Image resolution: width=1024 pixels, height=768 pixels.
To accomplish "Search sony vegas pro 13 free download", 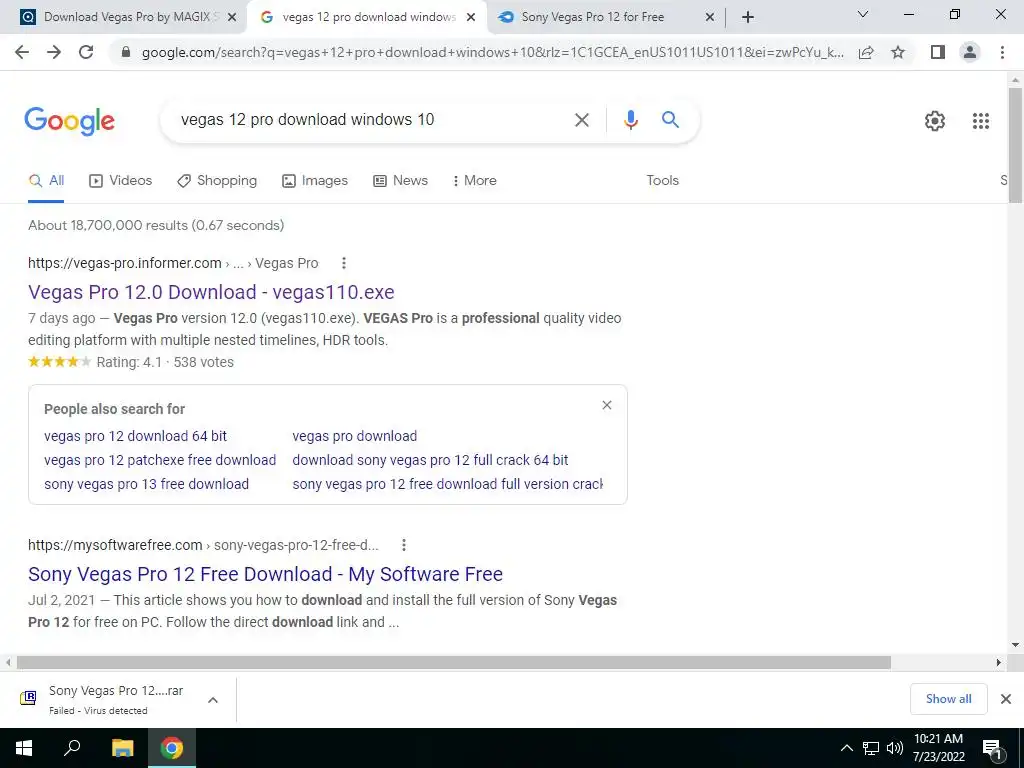I will 146,485.
